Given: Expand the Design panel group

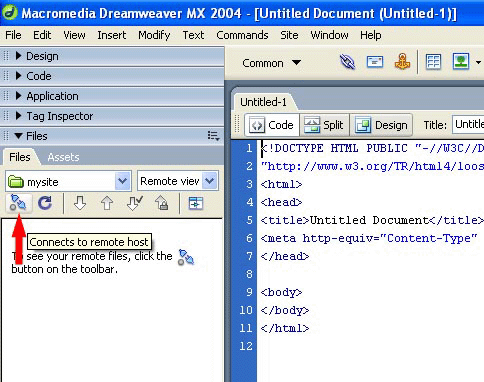Looking at the screenshot, I should 19,56.
